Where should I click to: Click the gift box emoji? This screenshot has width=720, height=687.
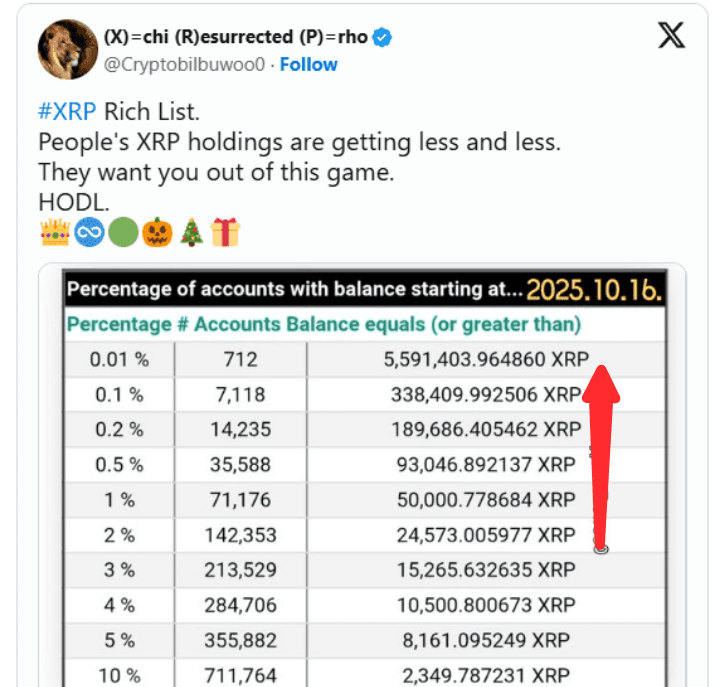click(x=226, y=233)
